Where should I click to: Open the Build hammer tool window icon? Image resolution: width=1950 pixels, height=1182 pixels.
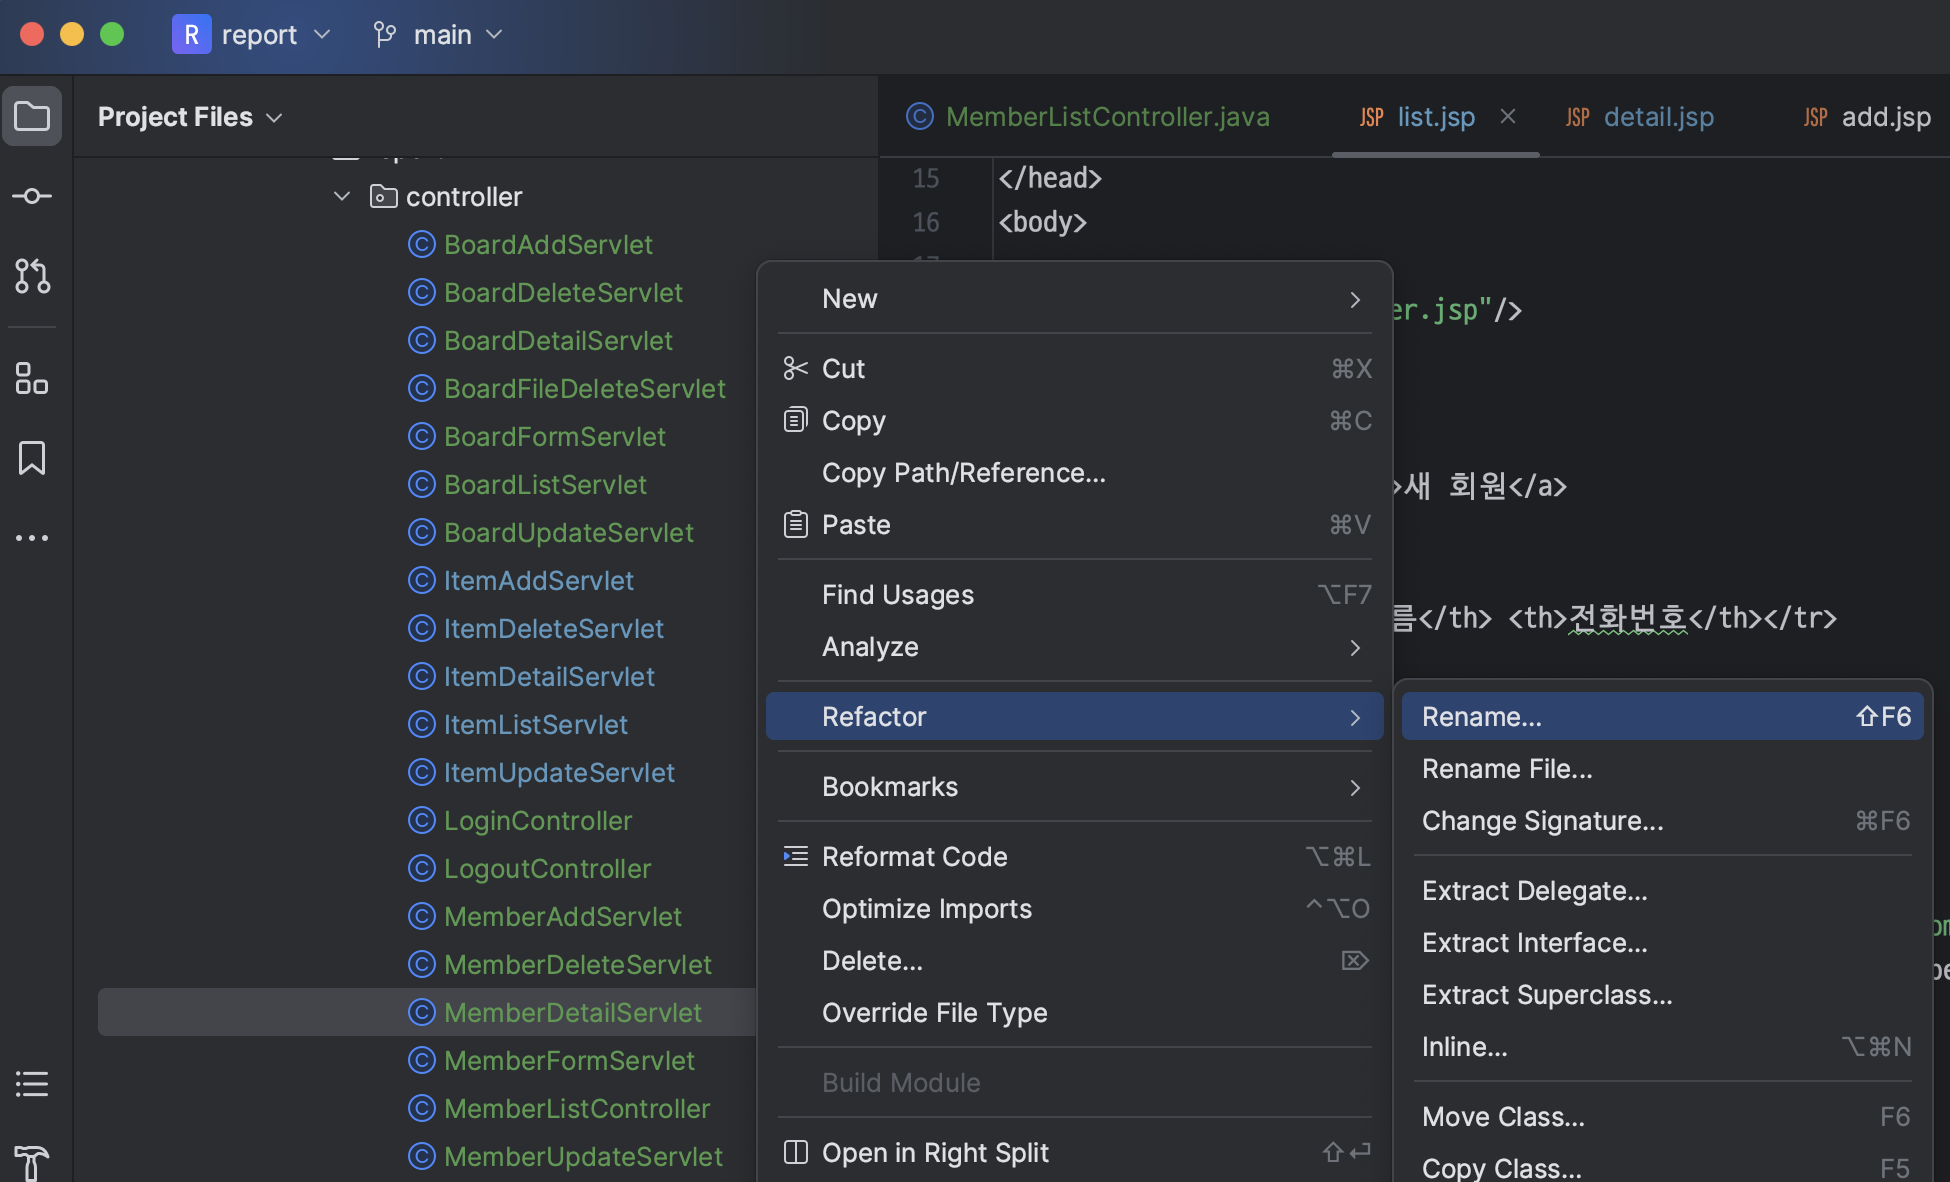[x=32, y=1162]
